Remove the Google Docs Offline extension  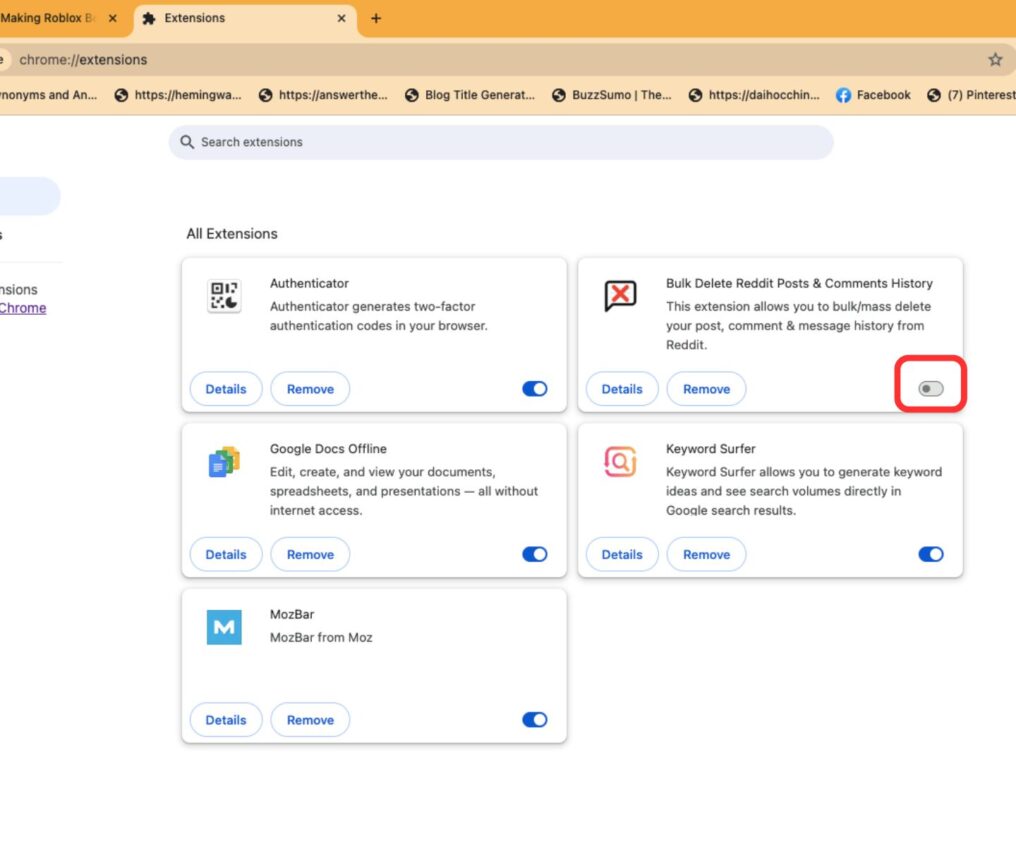(310, 554)
